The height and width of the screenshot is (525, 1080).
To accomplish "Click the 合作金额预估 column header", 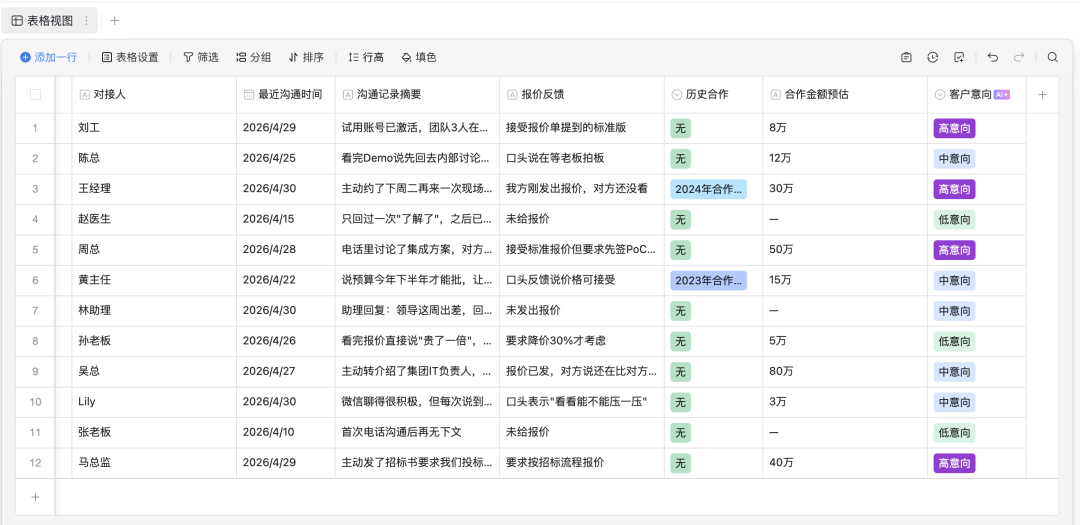I will tap(845, 95).
